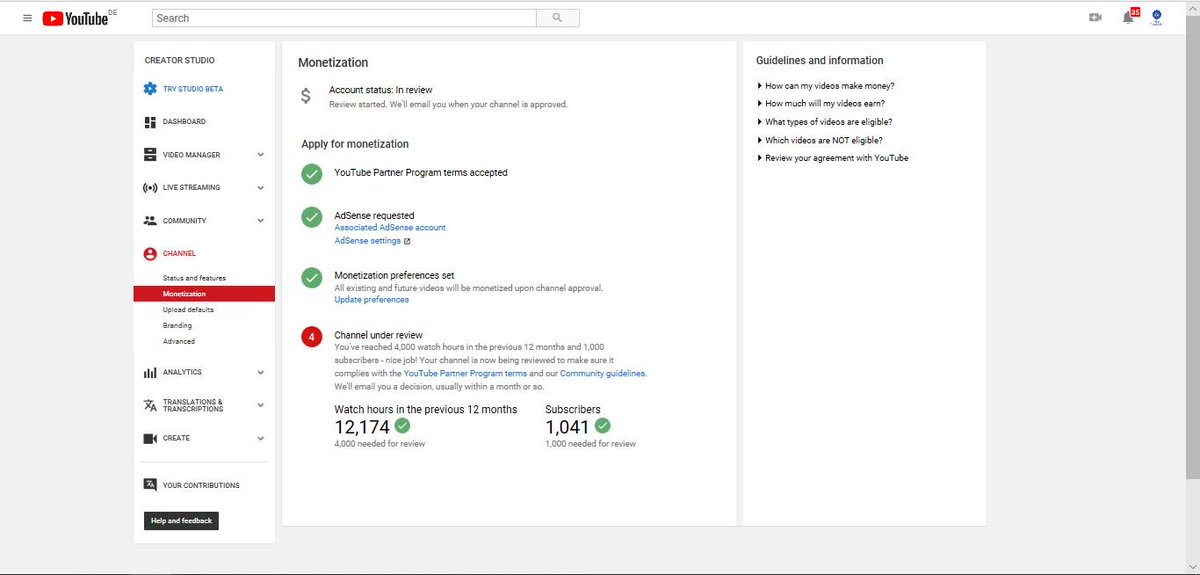Open the hamburger guide menu
This screenshot has height=575, width=1200.
(x=27, y=18)
